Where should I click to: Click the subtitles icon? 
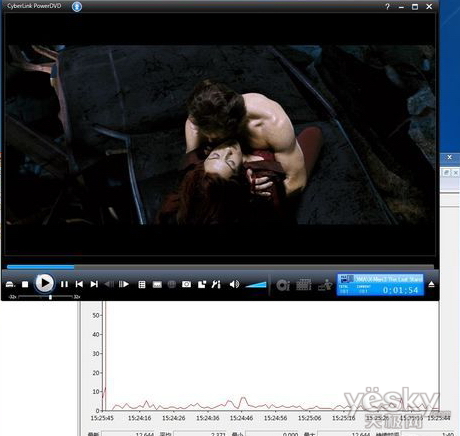tap(157, 284)
